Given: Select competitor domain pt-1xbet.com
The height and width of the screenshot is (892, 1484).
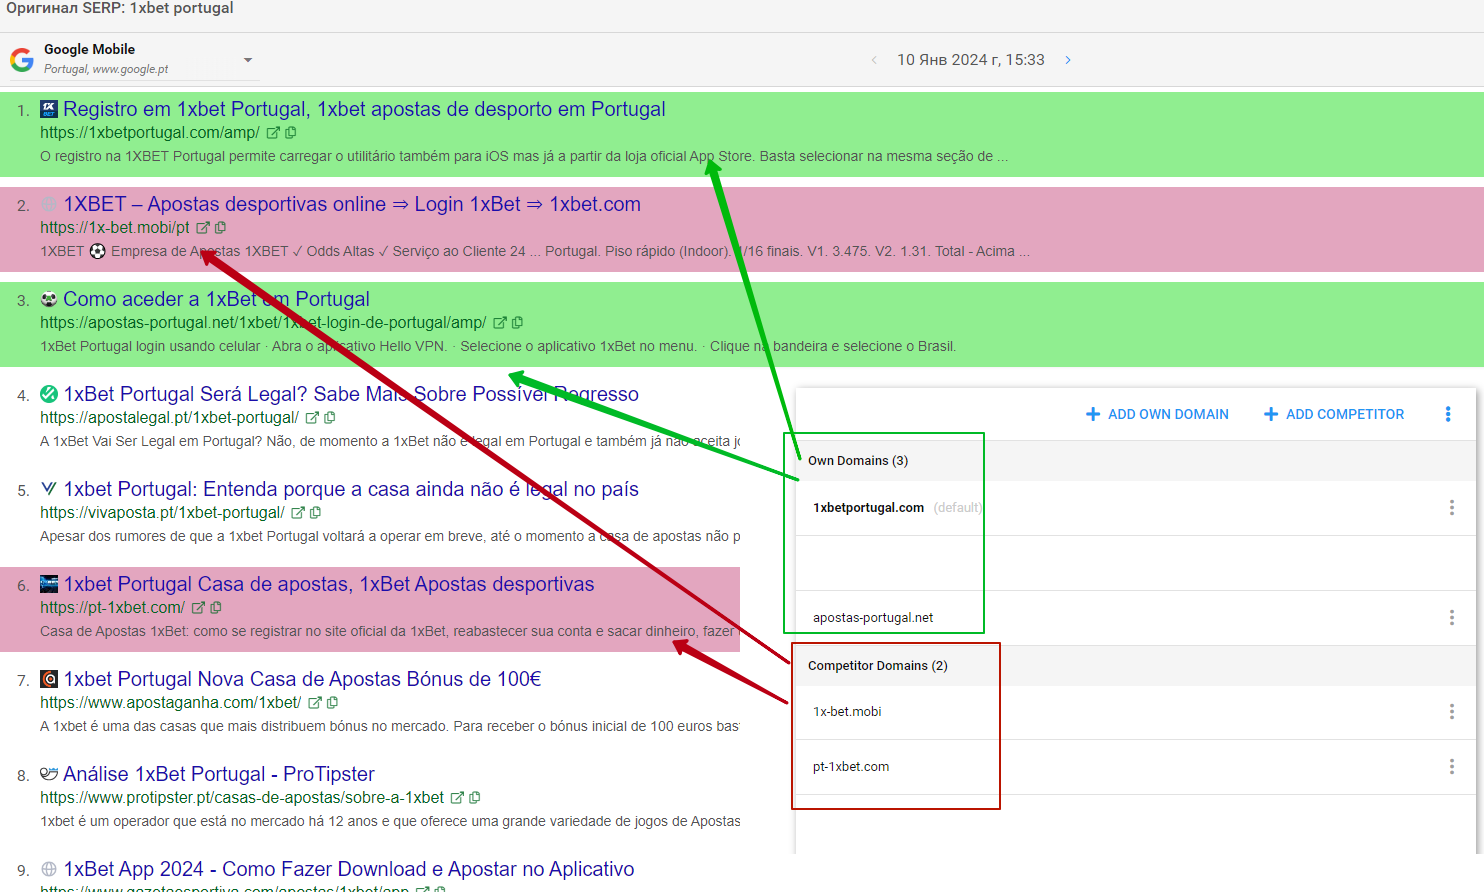Looking at the screenshot, I should click(851, 767).
